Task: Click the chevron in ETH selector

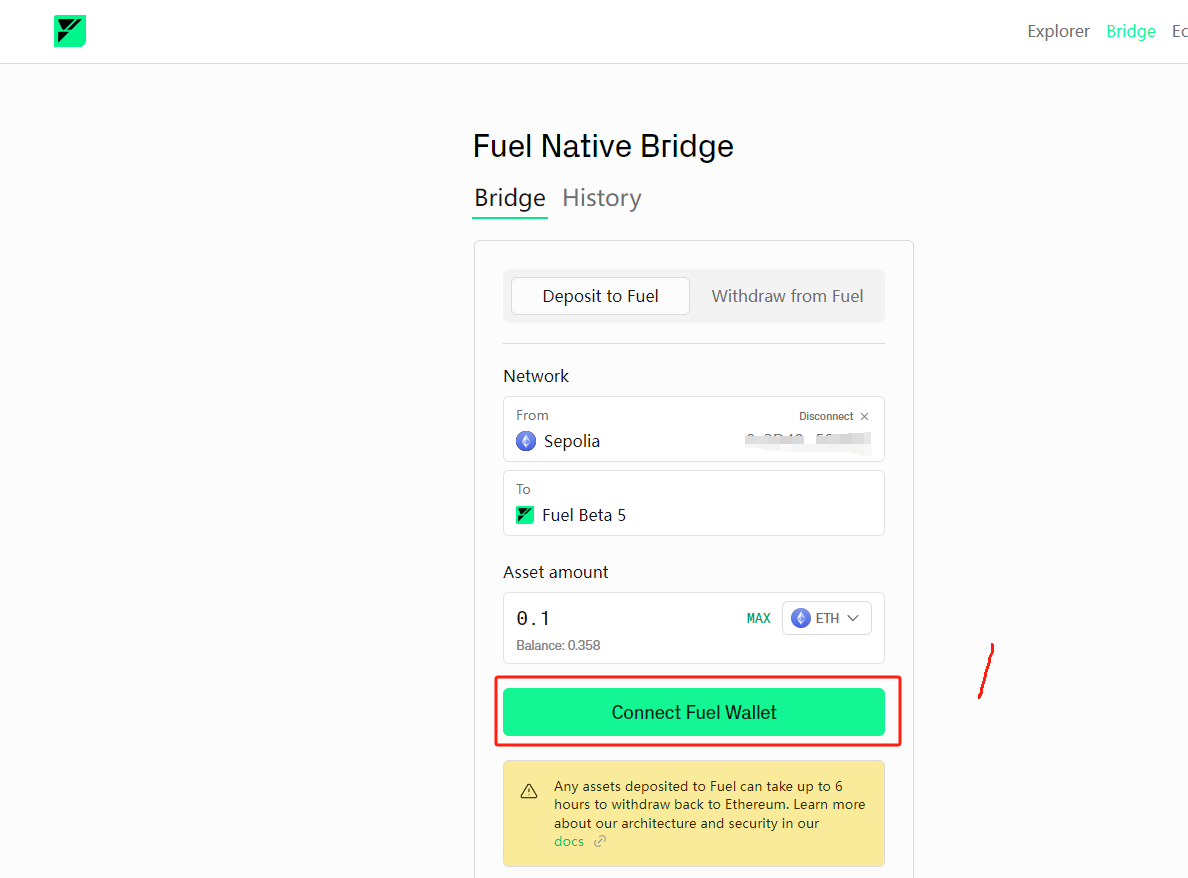Action: [853, 618]
